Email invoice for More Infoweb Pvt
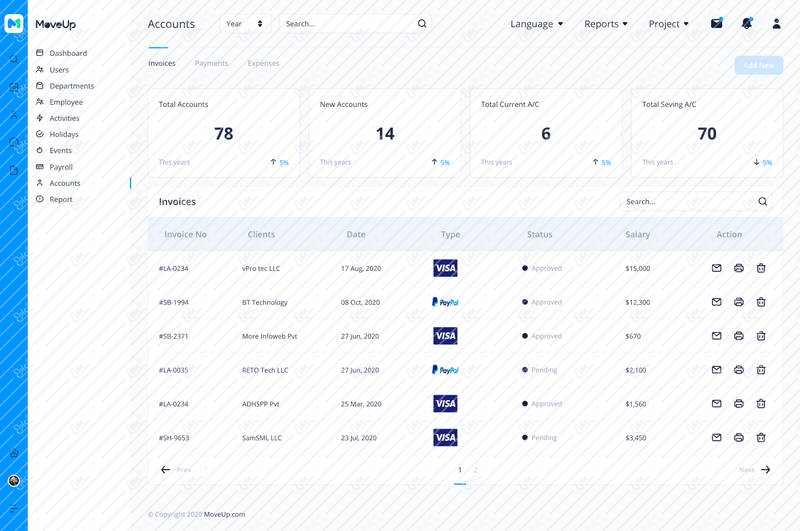This screenshot has height=531, width=800. pos(716,336)
